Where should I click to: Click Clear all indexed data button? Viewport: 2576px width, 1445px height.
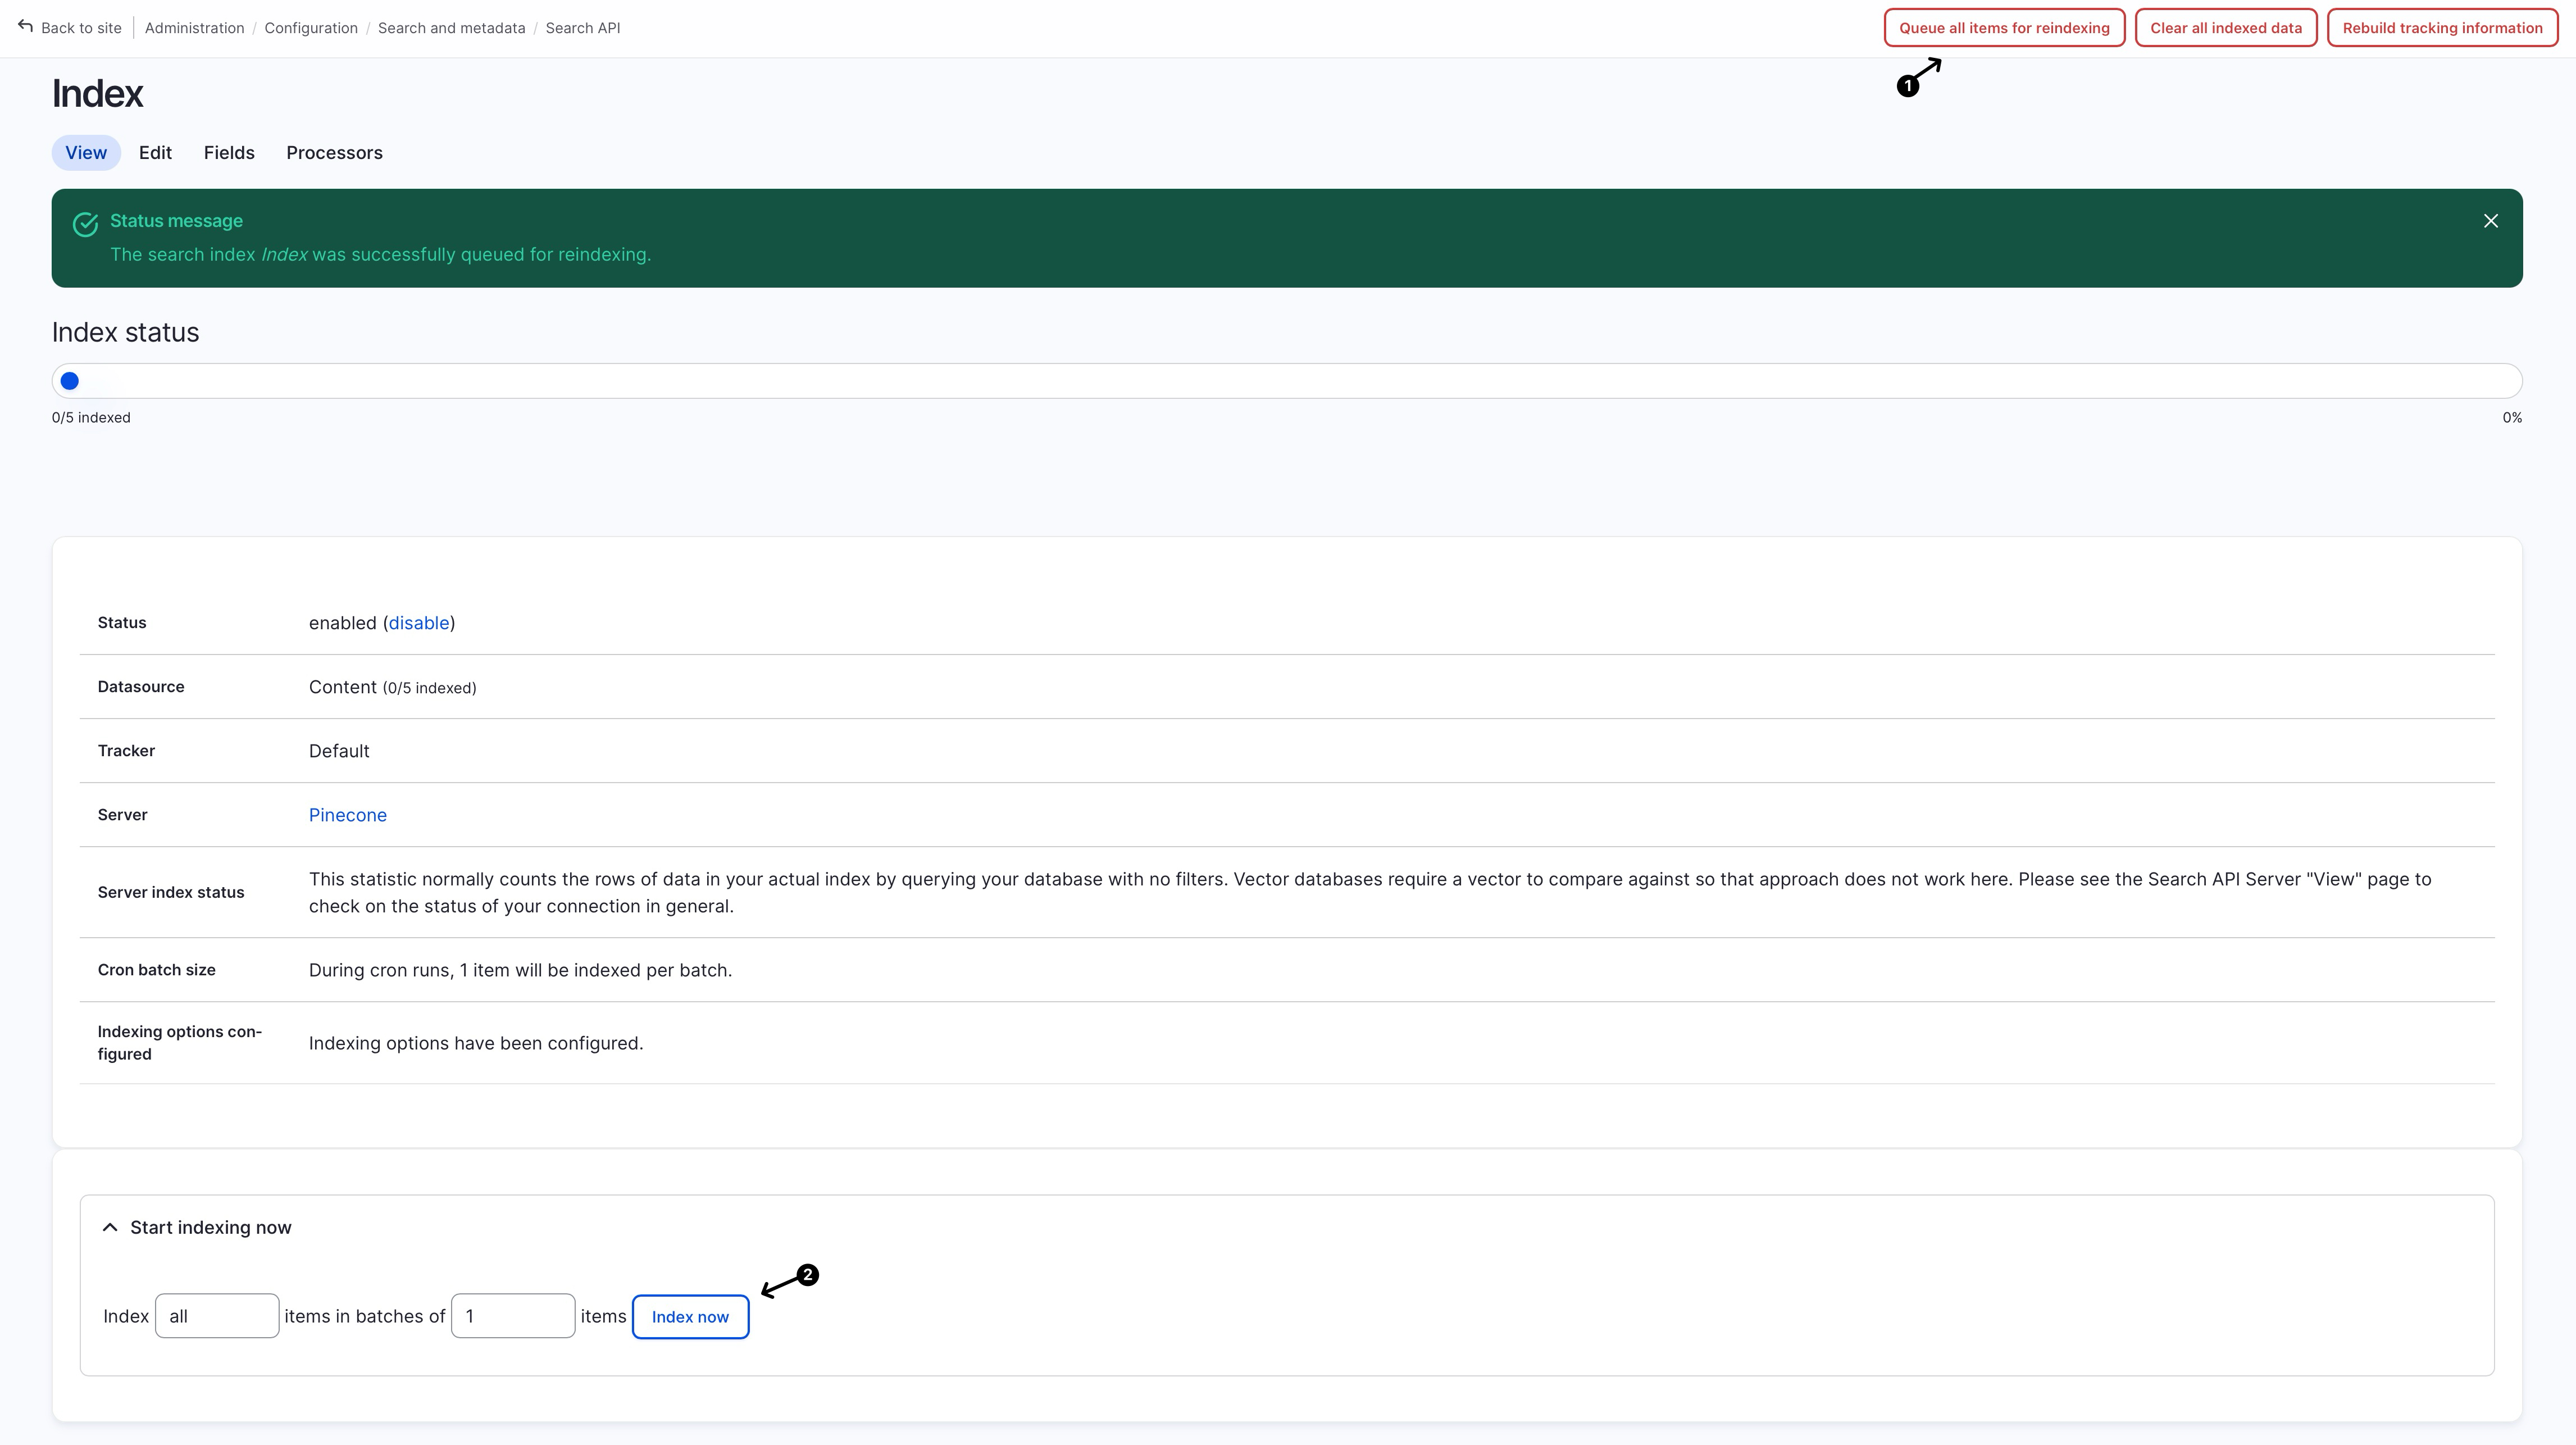2225,28
